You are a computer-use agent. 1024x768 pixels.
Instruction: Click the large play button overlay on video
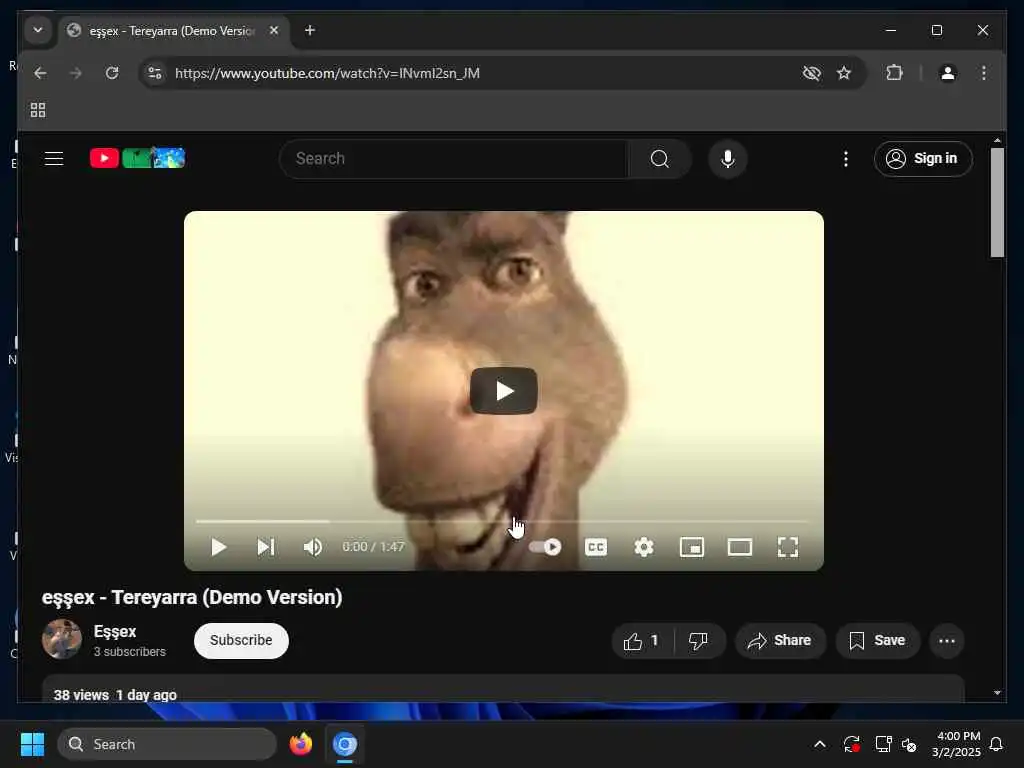coord(504,391)
